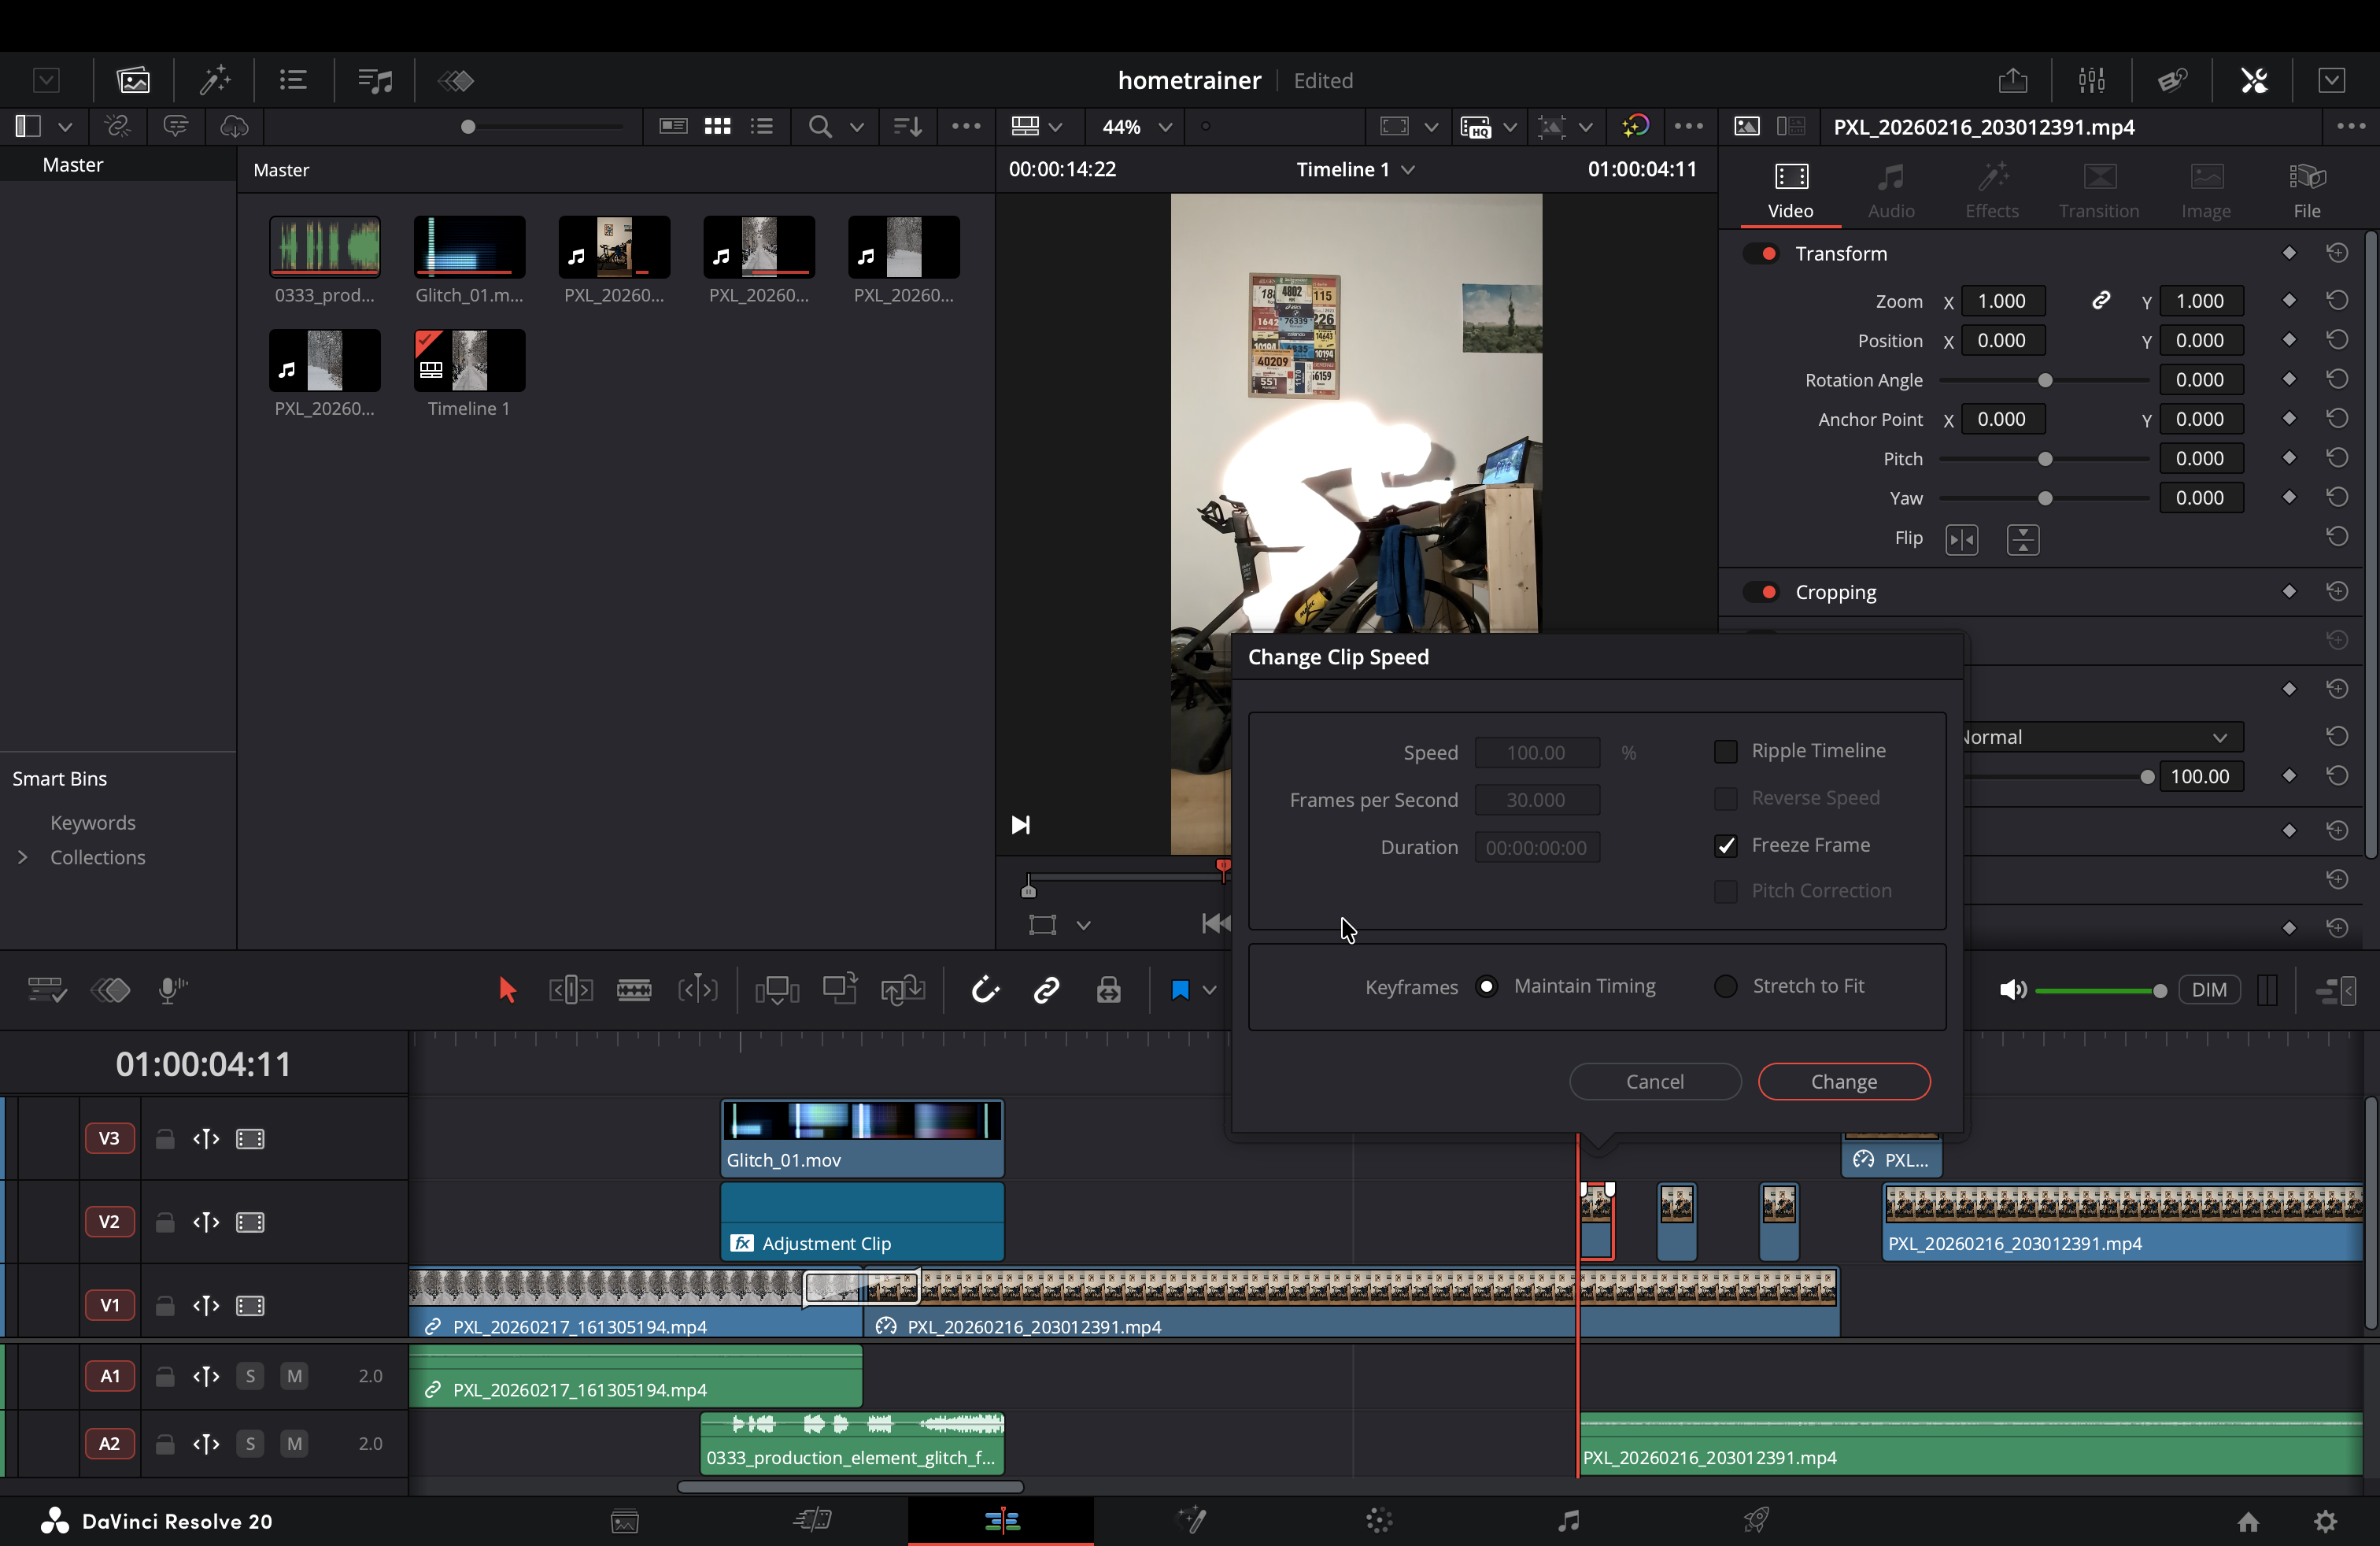Select the Glitch_01.mov clip on track V3
2380x1546 pixels.
point(861,1137)
